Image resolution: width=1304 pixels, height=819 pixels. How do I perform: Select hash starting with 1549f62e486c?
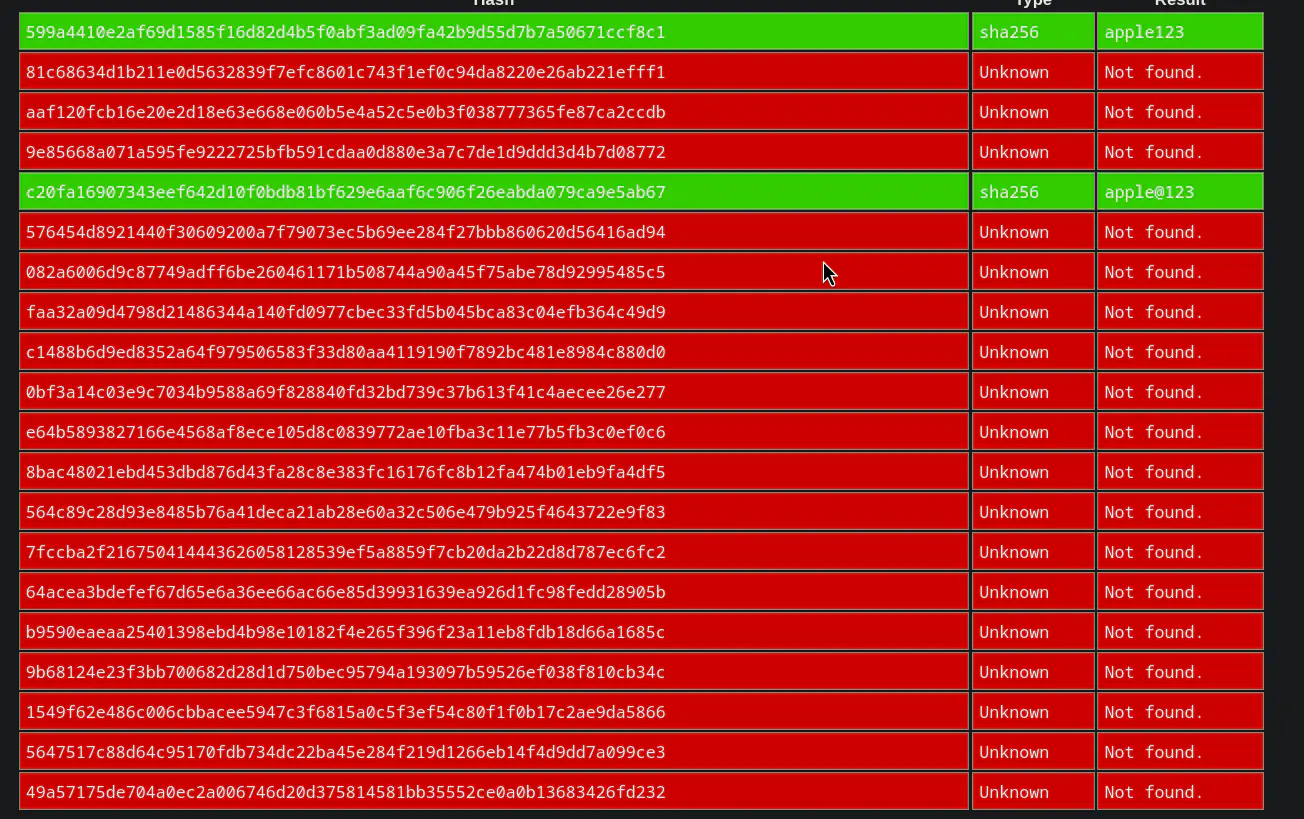tap(494, 711)
